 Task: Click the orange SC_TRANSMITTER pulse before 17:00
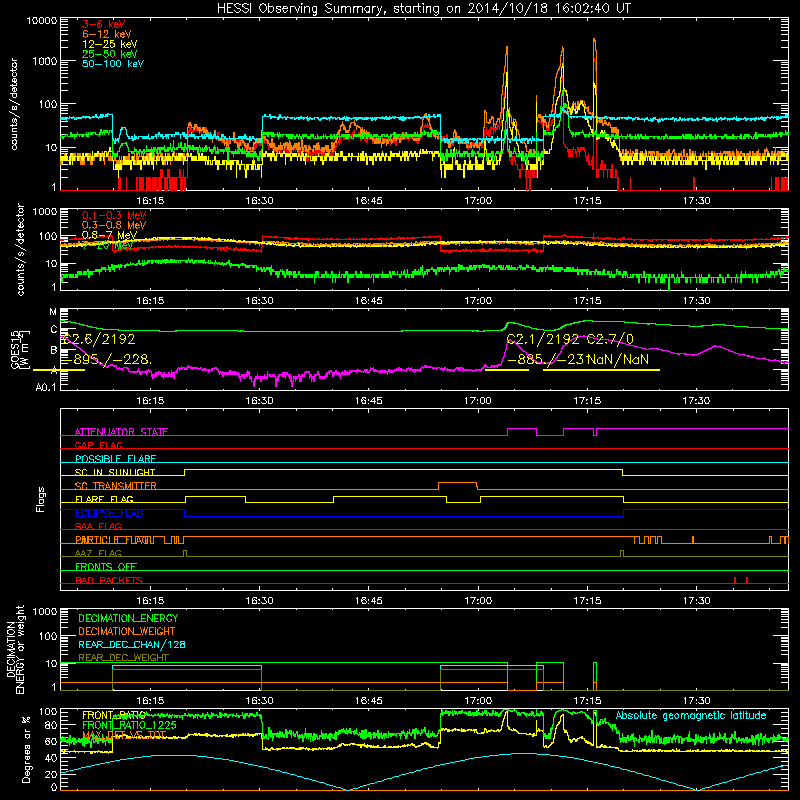click(x=458, y=485)
